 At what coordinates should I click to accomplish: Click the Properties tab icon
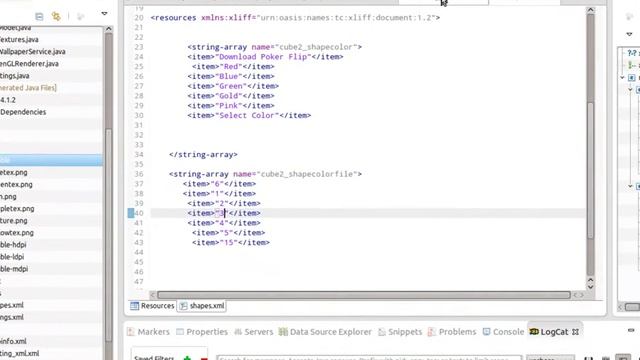[x=180, y=332]
